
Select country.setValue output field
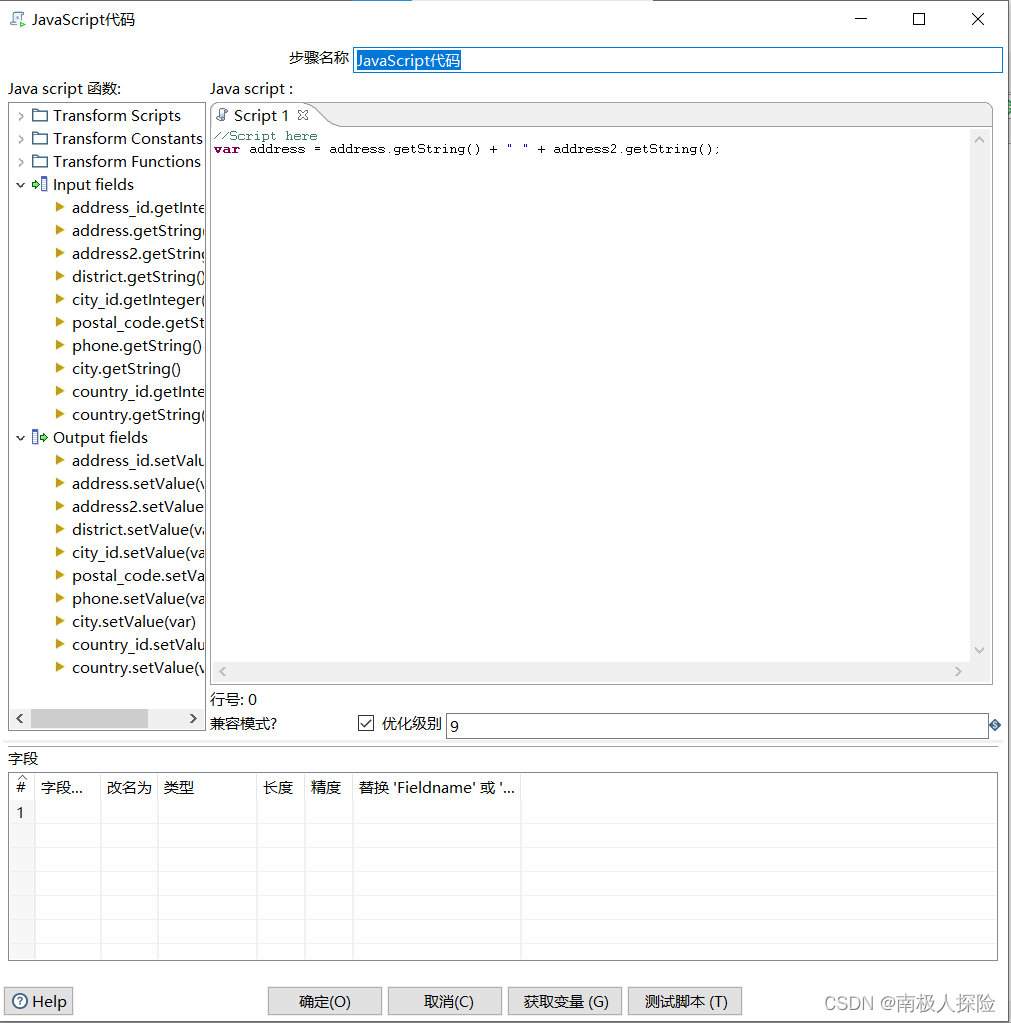click(138, 667)
